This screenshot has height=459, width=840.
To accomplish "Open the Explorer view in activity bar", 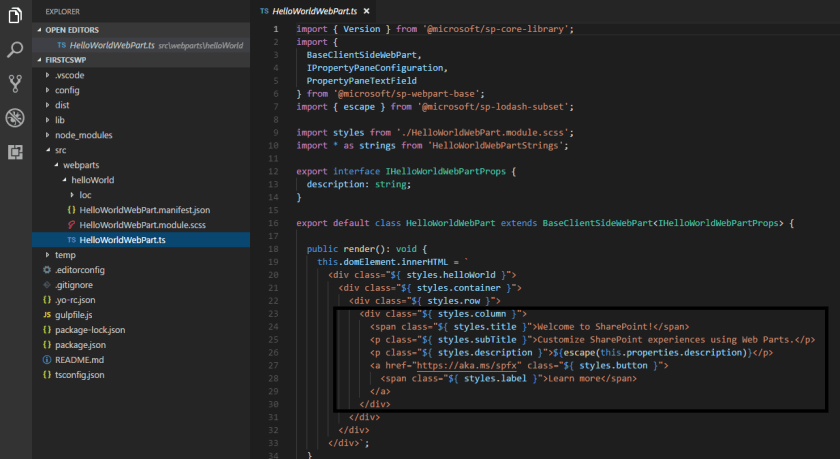I will point(15,15).
